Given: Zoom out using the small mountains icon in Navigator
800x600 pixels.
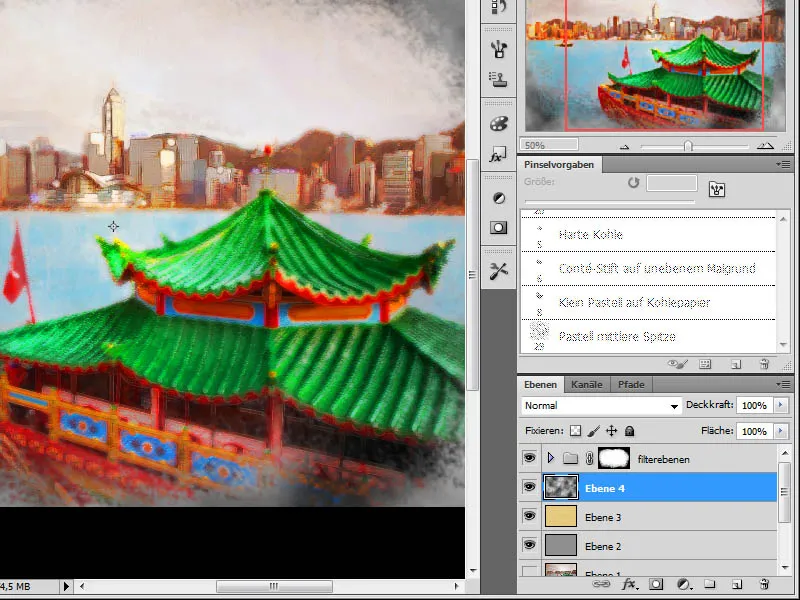Looking at the screenshot, I should click(624, 146).
